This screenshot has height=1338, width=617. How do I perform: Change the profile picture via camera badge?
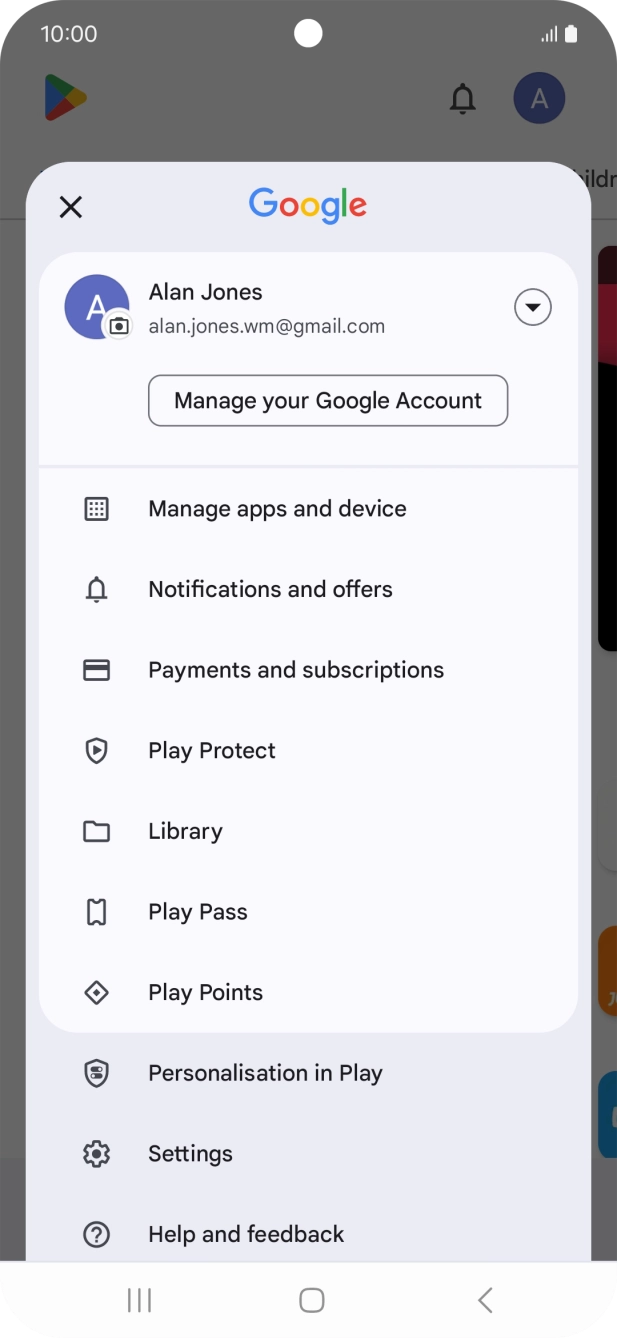119,325
